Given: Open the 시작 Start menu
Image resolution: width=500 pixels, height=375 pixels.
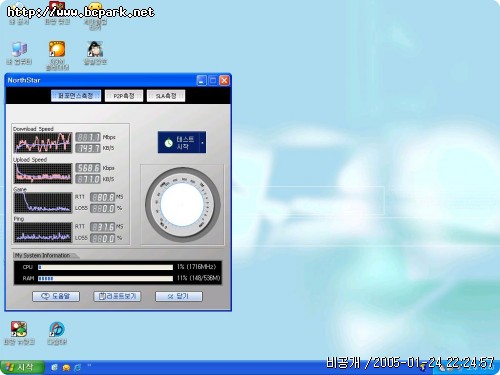Looking at the screenshot, I should pyautogui.click(x=22, y=368).
